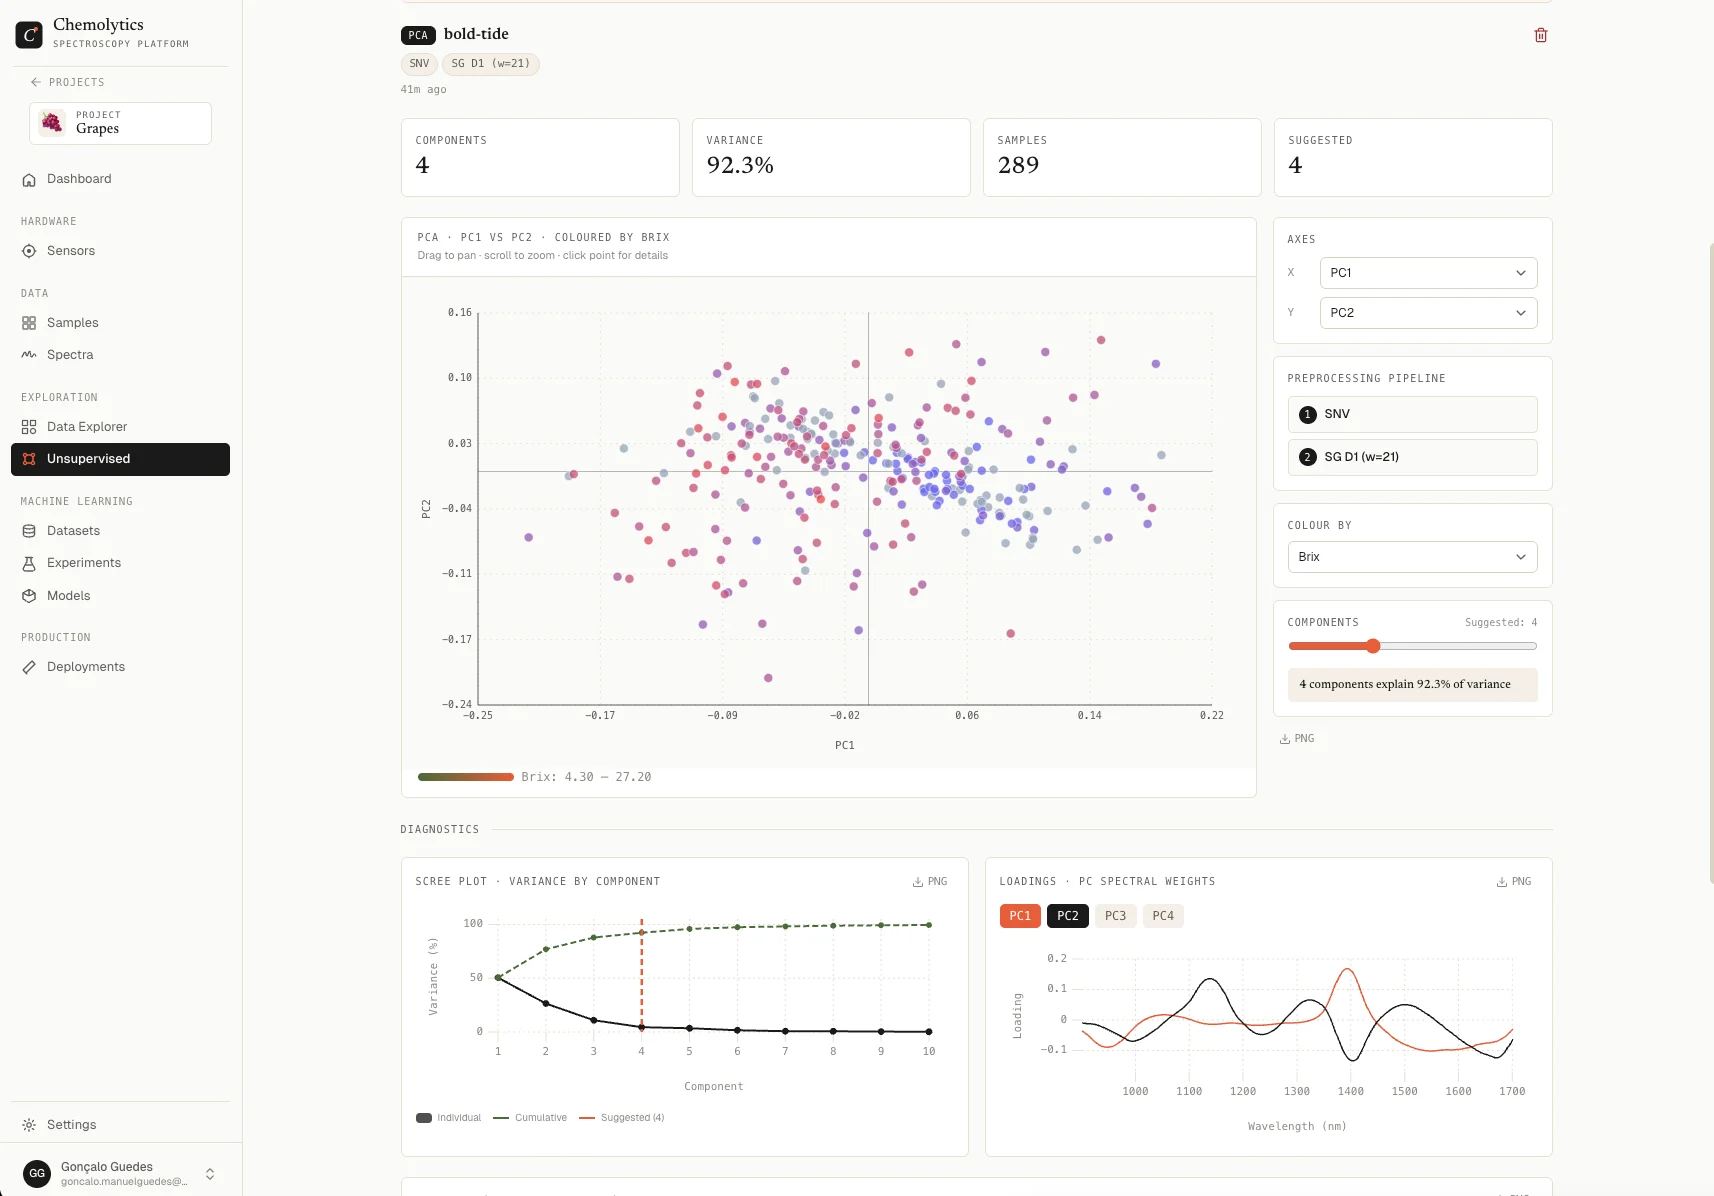
Task: Toggle PC3 loading line
Action: tap(1116, 916)
